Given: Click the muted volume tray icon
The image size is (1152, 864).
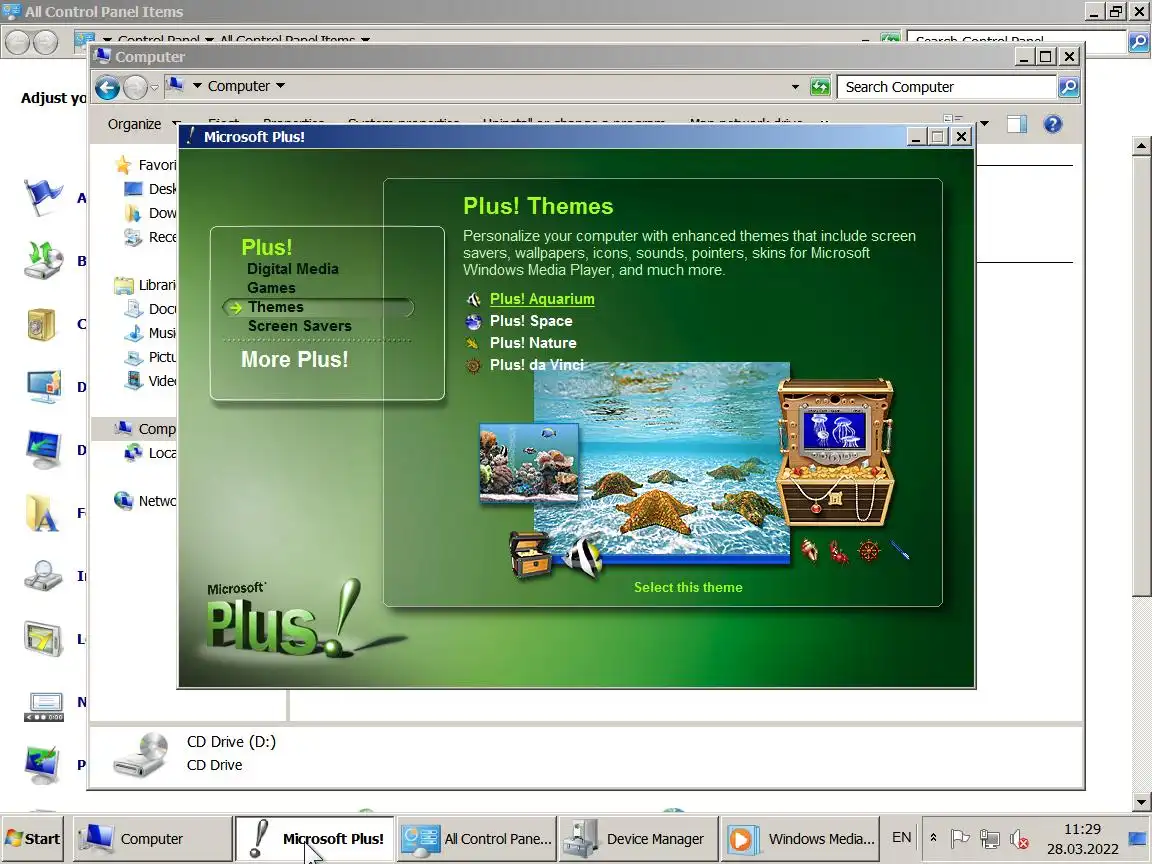Looking at the screenshot, I should pyautogui.click(x=1019, y=838).
